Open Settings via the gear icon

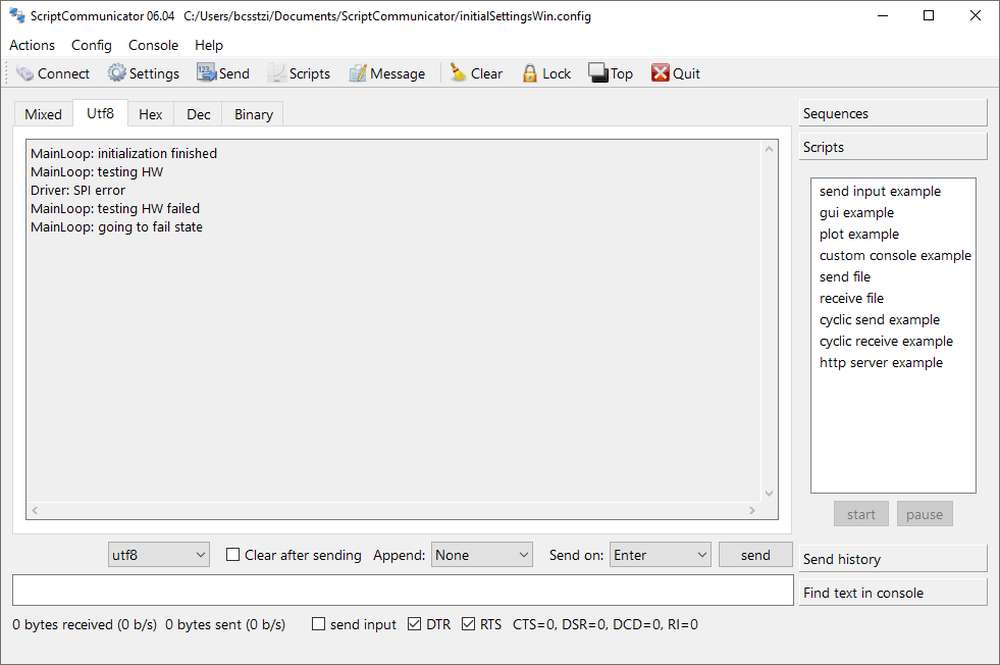[116, 73]
